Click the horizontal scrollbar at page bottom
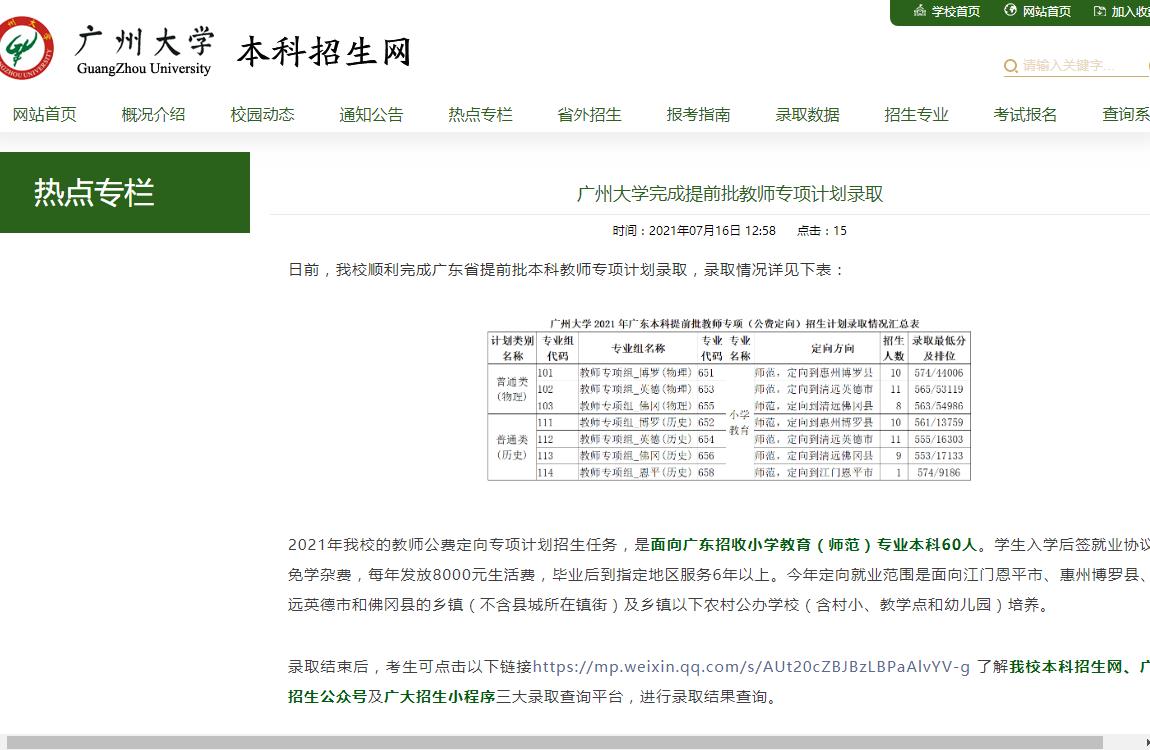 pyautogui.click(x=575, y=743)
